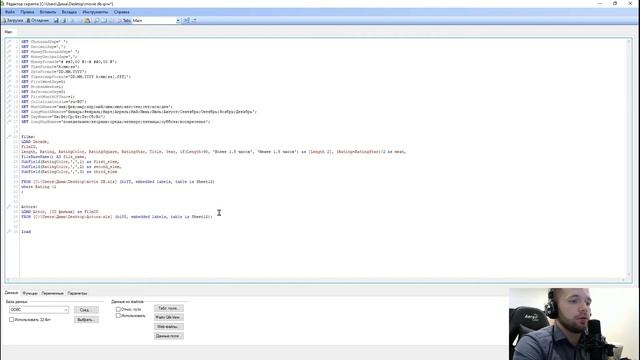Click the SET DateFormat script line

click(x=54, y=71)
